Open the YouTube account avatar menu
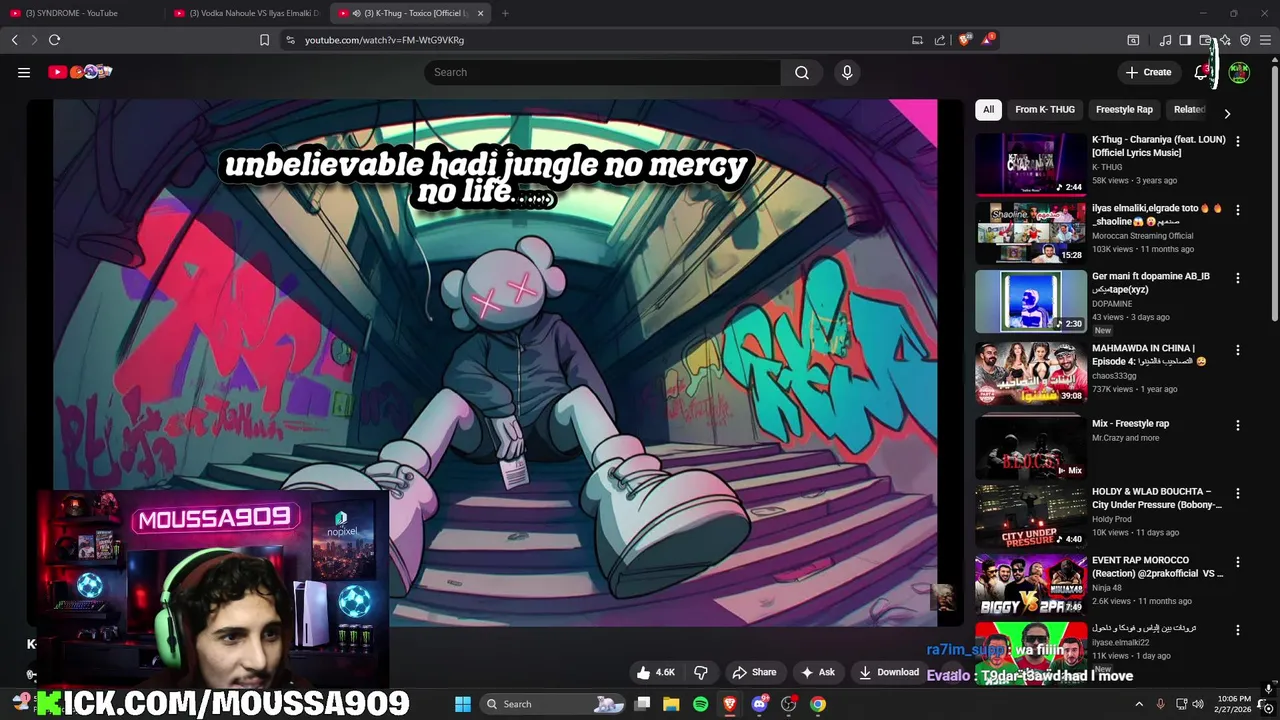1280x720 pixels. [x=1239, y=72]
